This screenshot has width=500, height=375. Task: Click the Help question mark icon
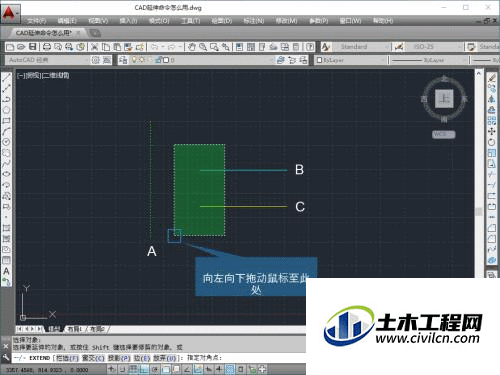click(x=310, y=47)
